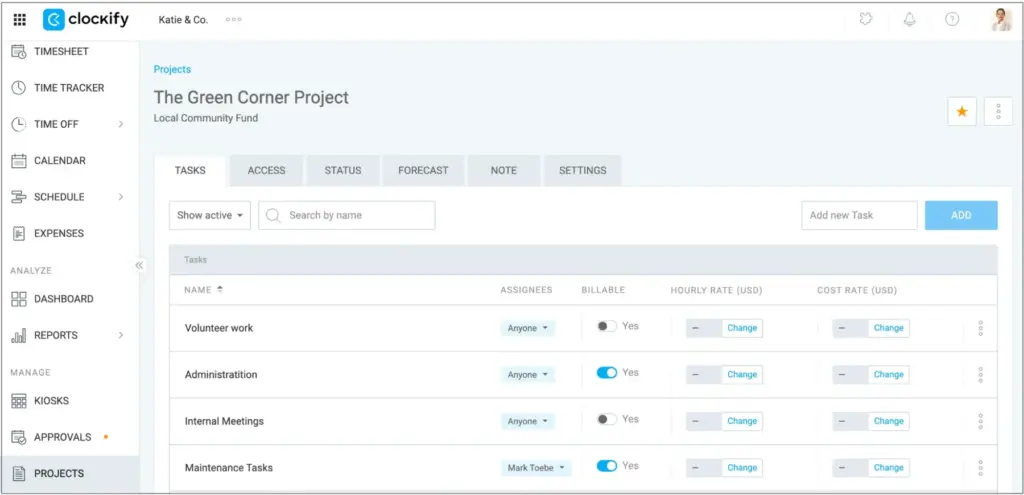Open the Volunteer work row options menu
The width and height of the screenshot is (1024, 495).
pos(981,328)
